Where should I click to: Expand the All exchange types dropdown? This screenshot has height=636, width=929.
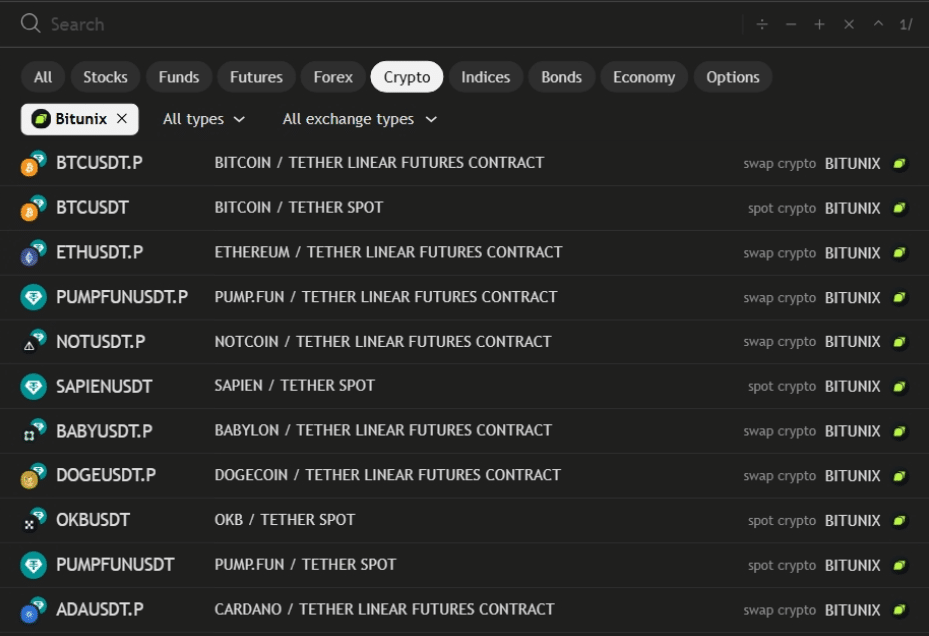[x=360, y=119]
